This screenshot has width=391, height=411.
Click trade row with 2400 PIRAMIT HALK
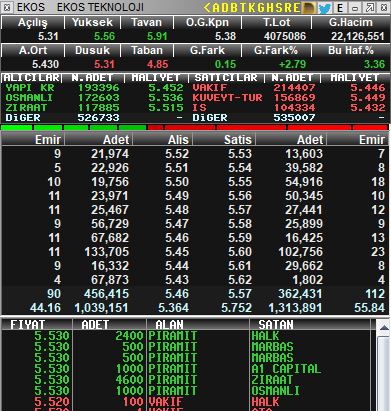pyautogui.click(x=186, y=336)
